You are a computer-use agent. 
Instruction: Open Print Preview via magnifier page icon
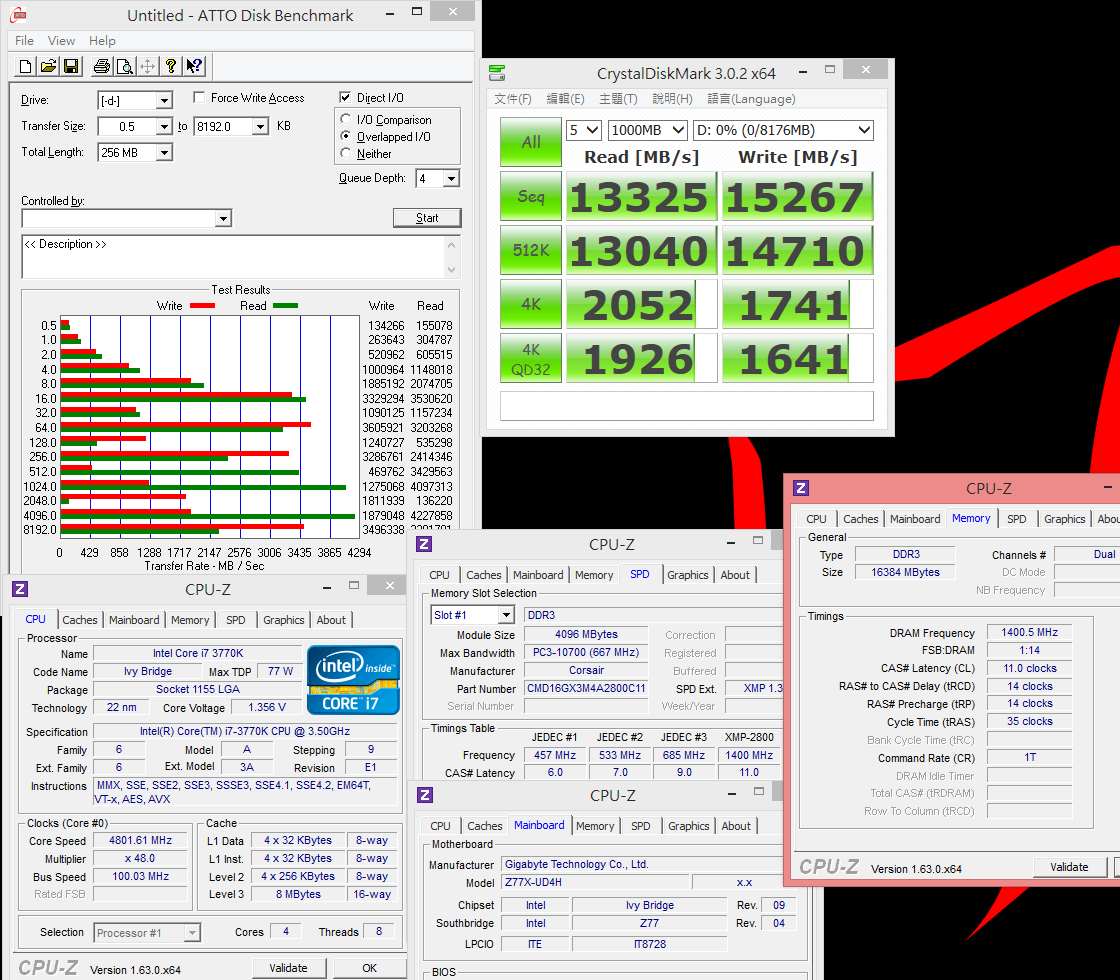click(124, 66)
